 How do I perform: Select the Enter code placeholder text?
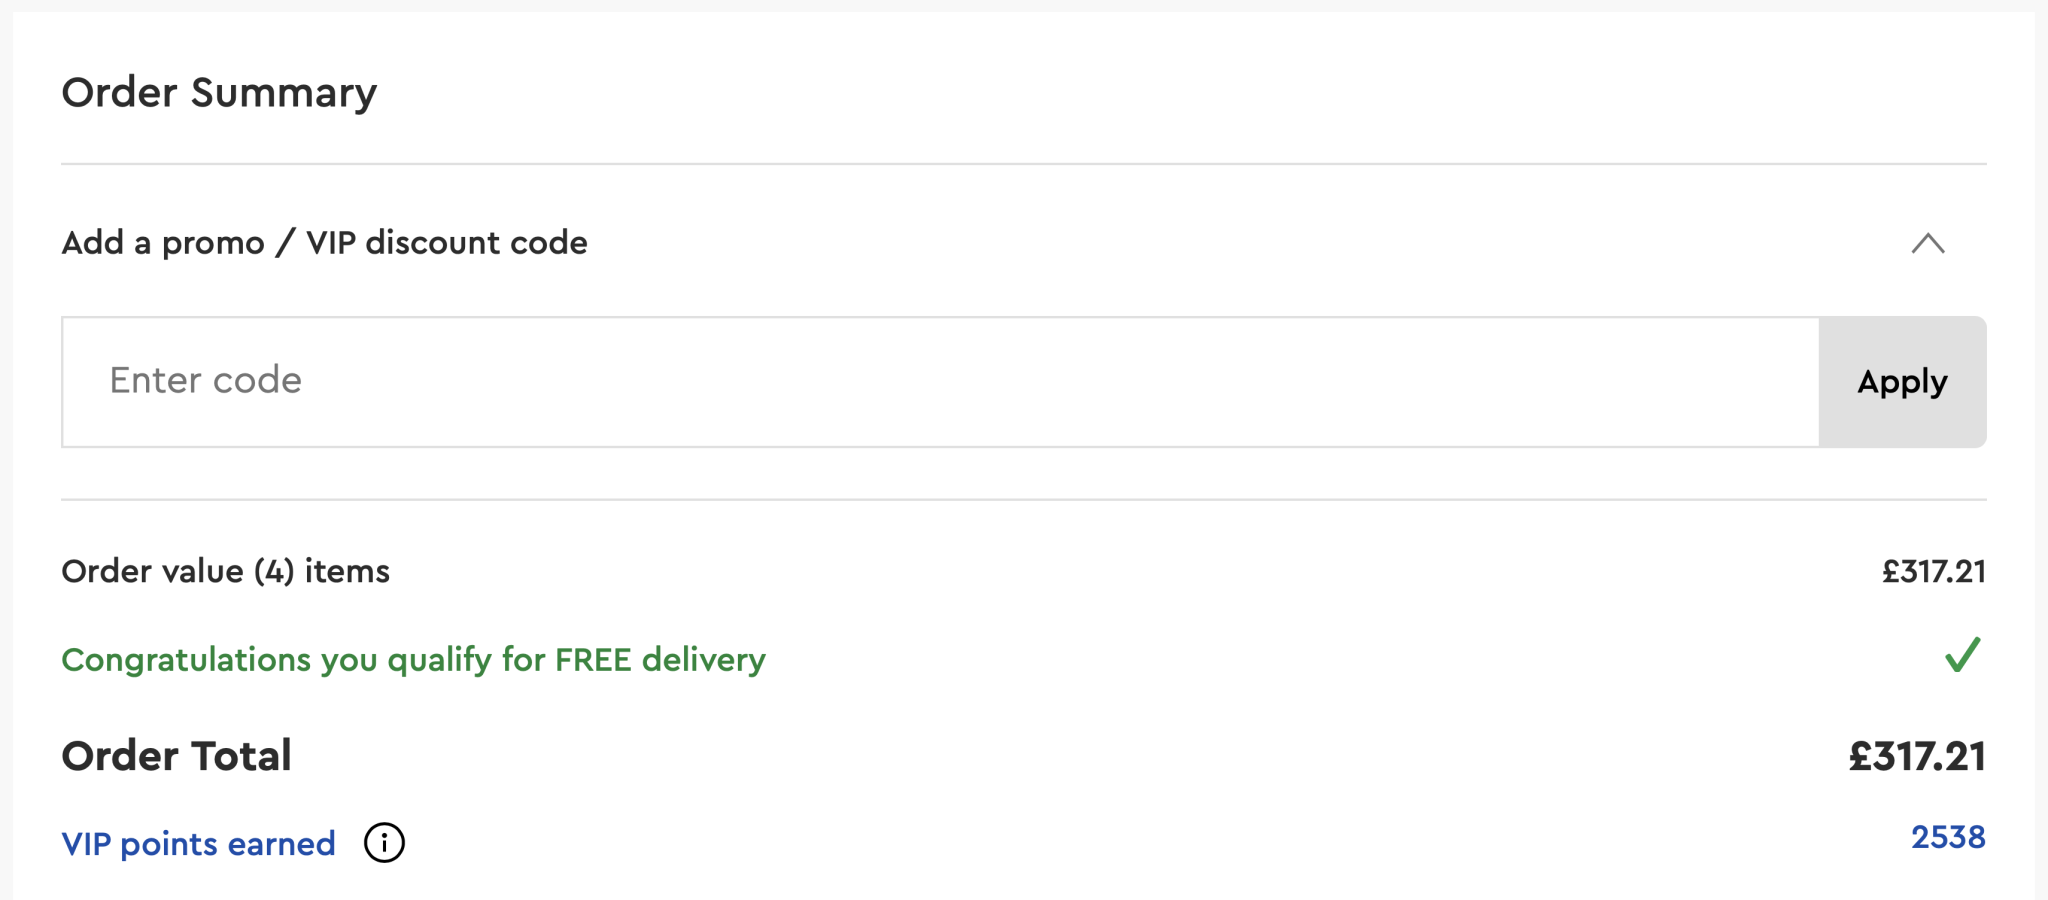pyautogui.click(x=205, y=381)
